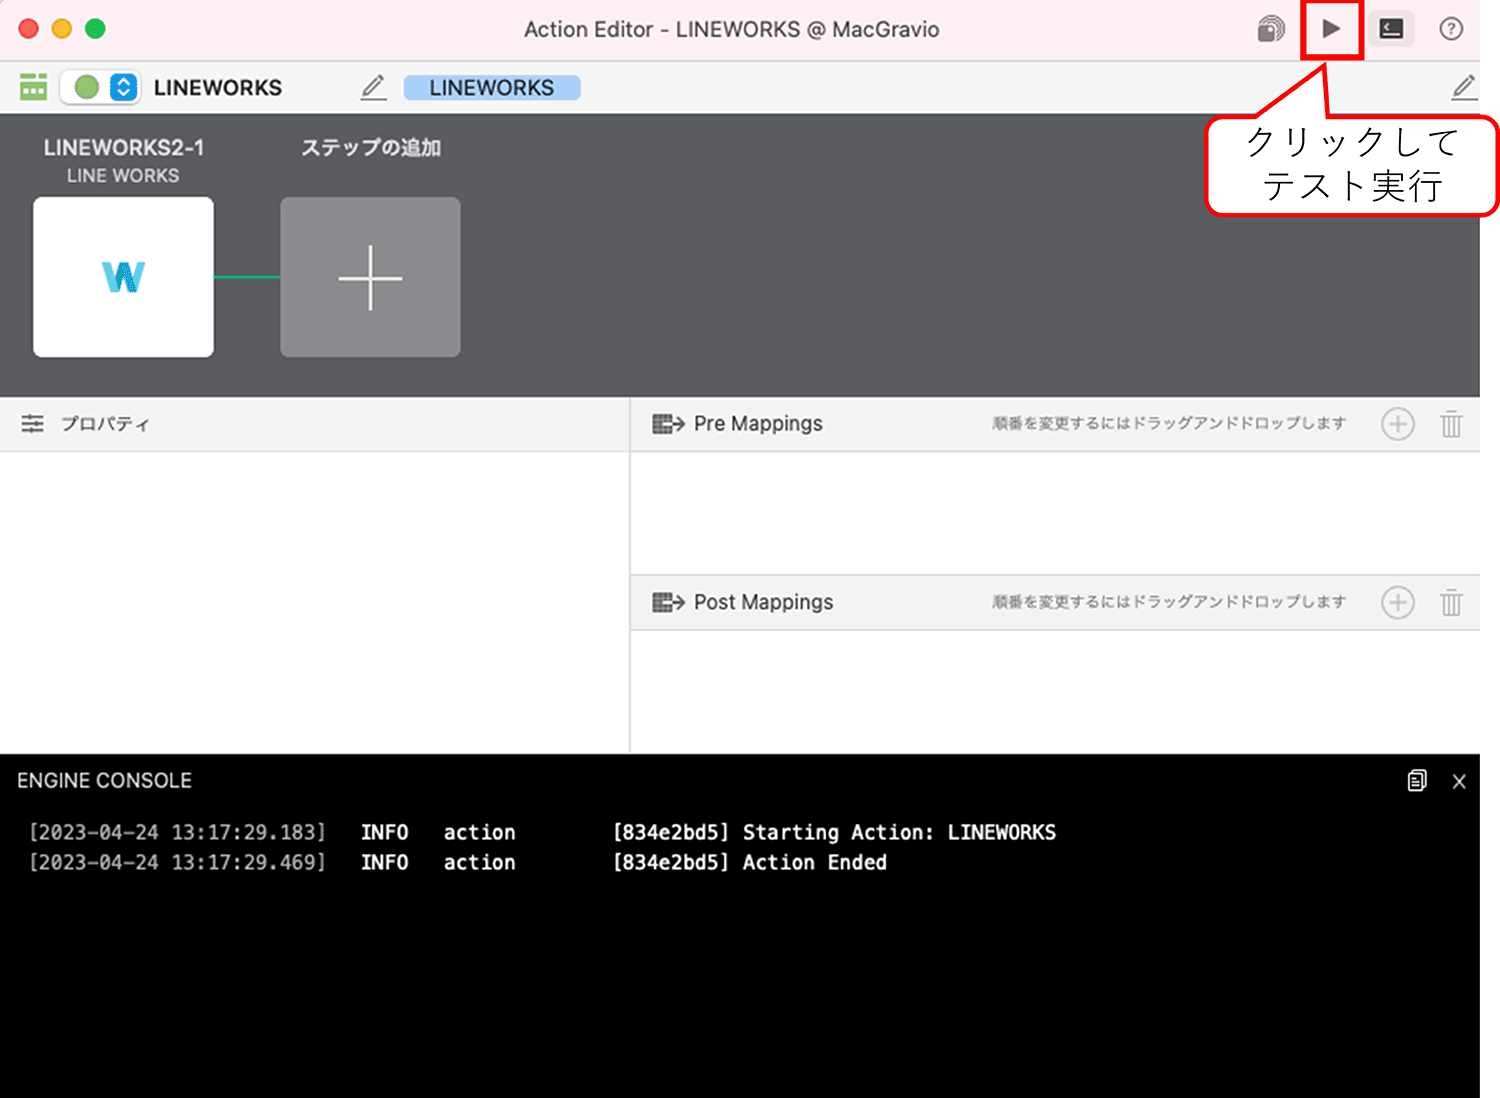Viewport: 1500px width, 1098px height.
Task: Close the Engine Console panel
Action: pos(1459,781)
